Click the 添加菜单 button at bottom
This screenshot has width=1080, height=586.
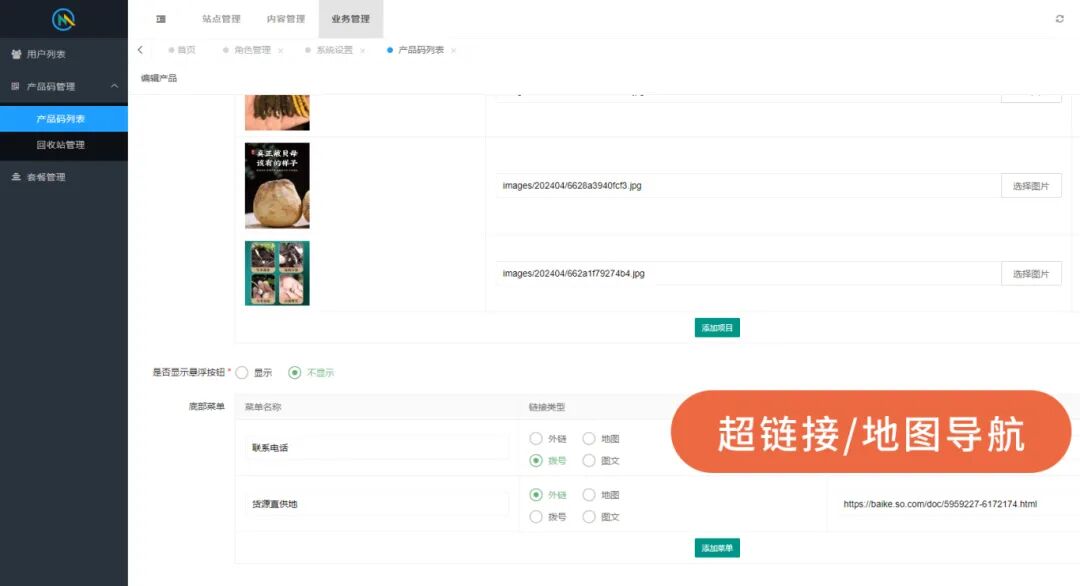(717, 548)
